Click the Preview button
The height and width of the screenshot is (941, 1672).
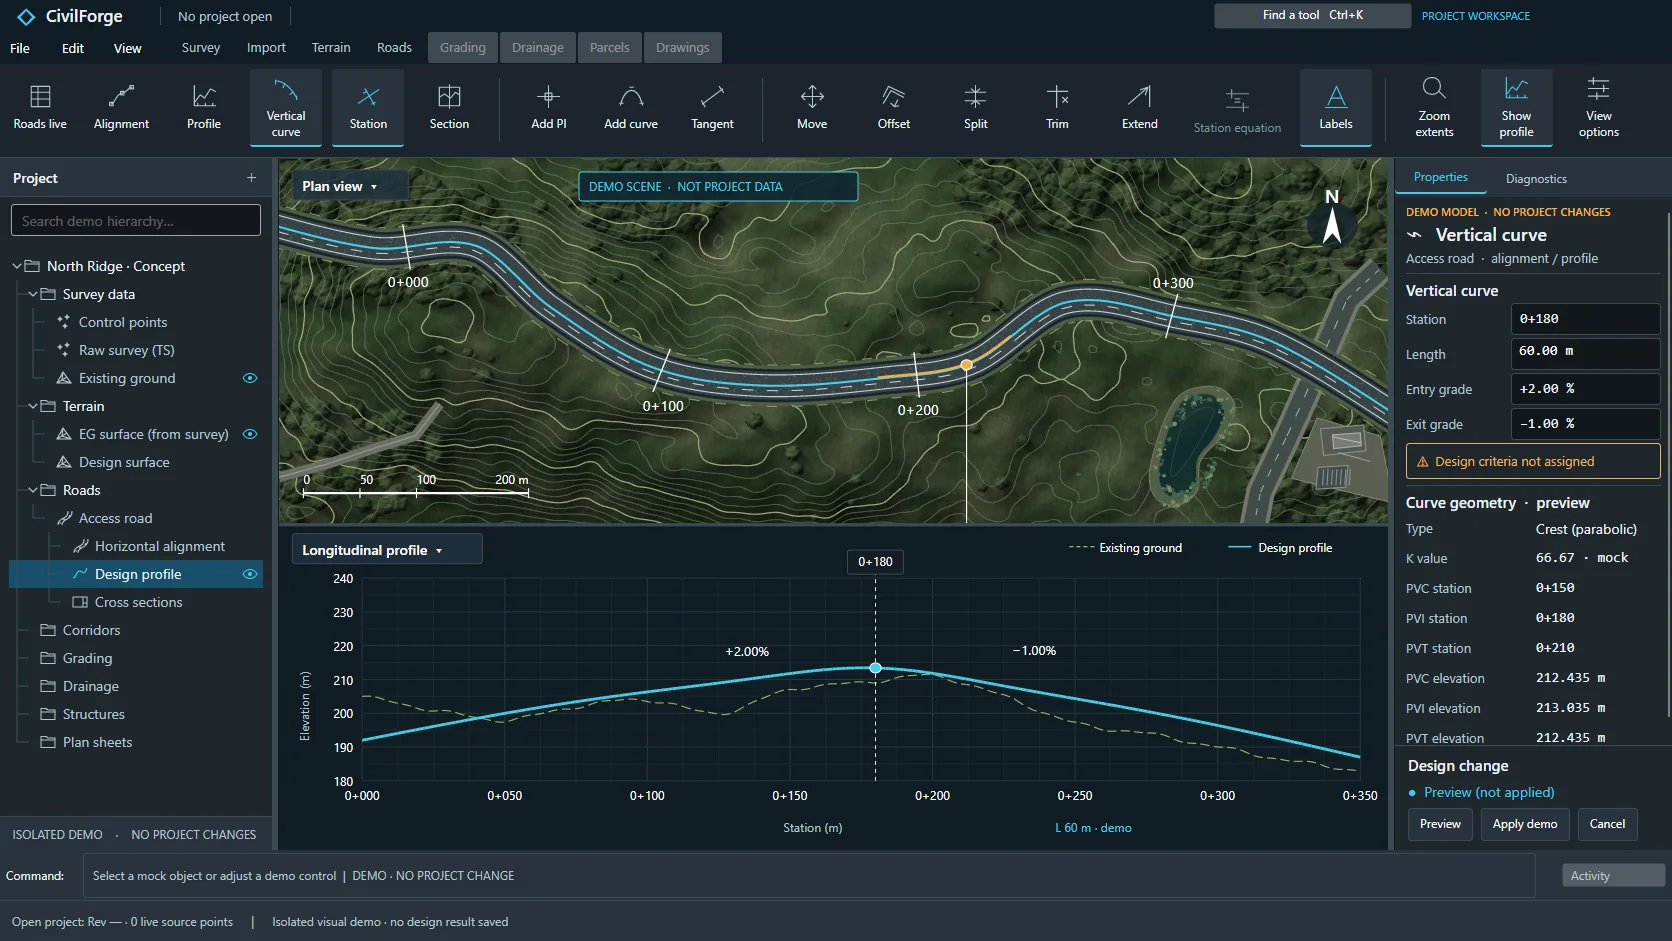click(x=1440, y=824)
